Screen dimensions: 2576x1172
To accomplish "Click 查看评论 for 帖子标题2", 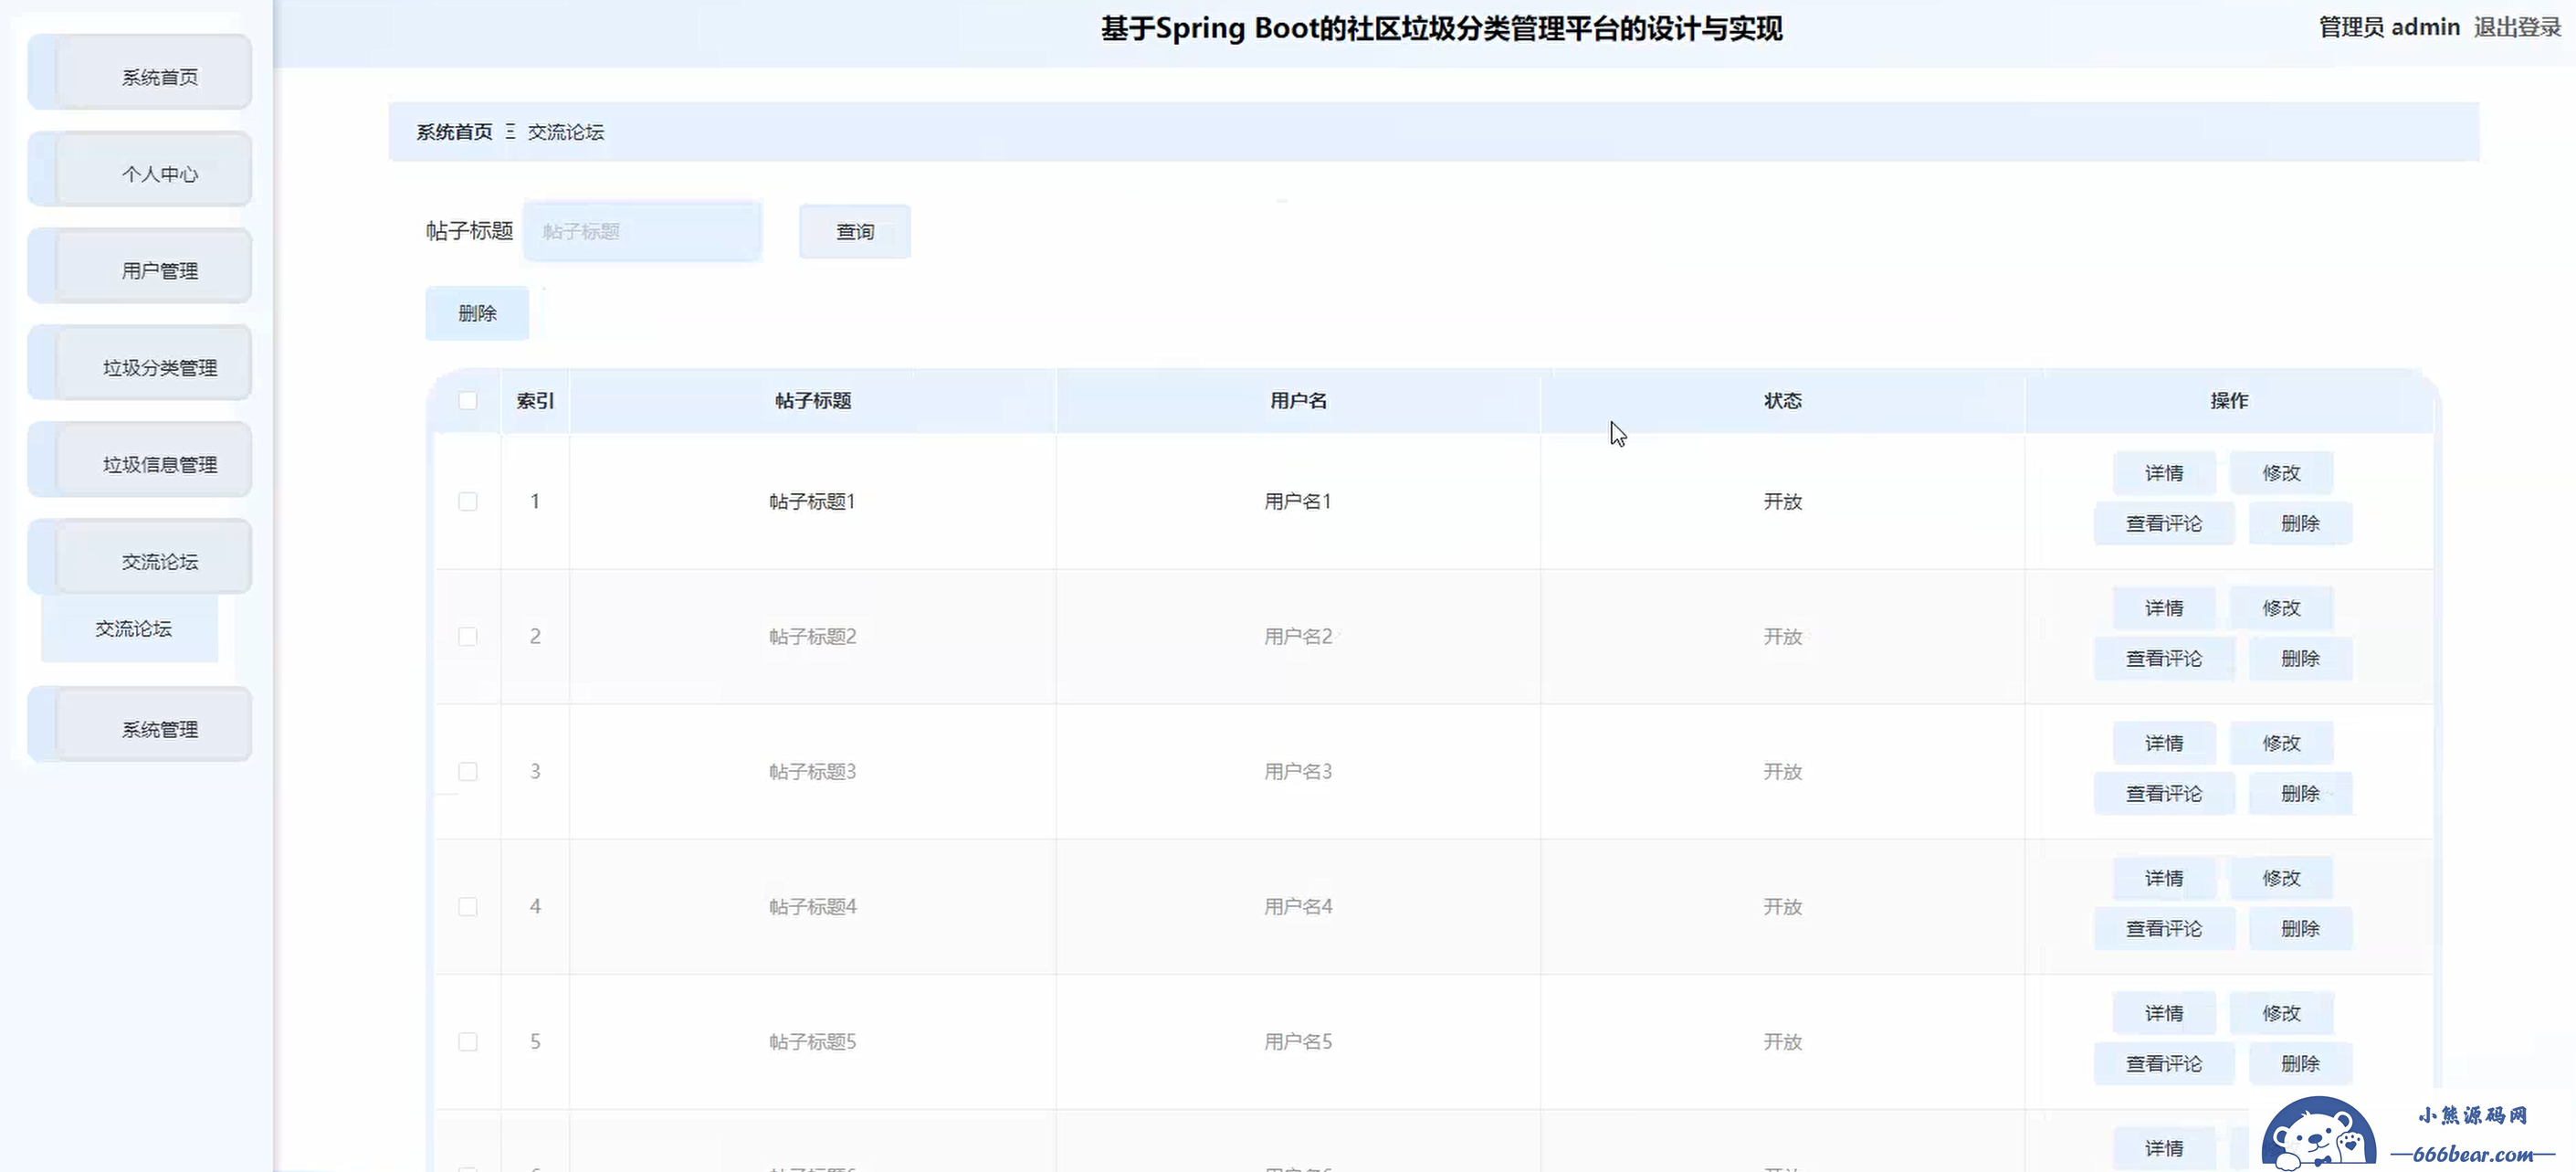I will (x=2164, y=659).
